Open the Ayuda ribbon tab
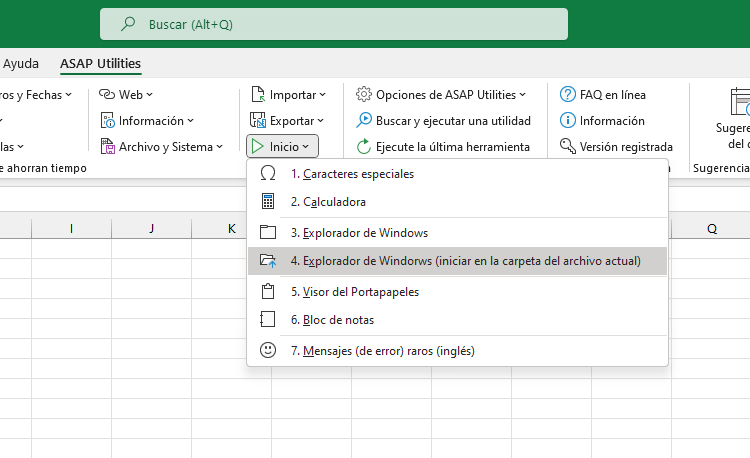 [21, 64]
